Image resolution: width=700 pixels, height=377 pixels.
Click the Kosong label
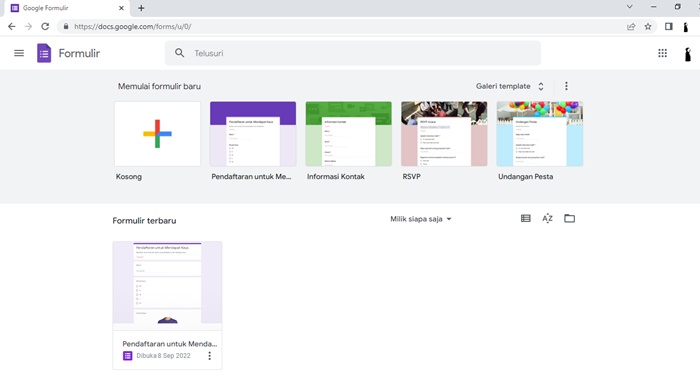coord(129,176)
